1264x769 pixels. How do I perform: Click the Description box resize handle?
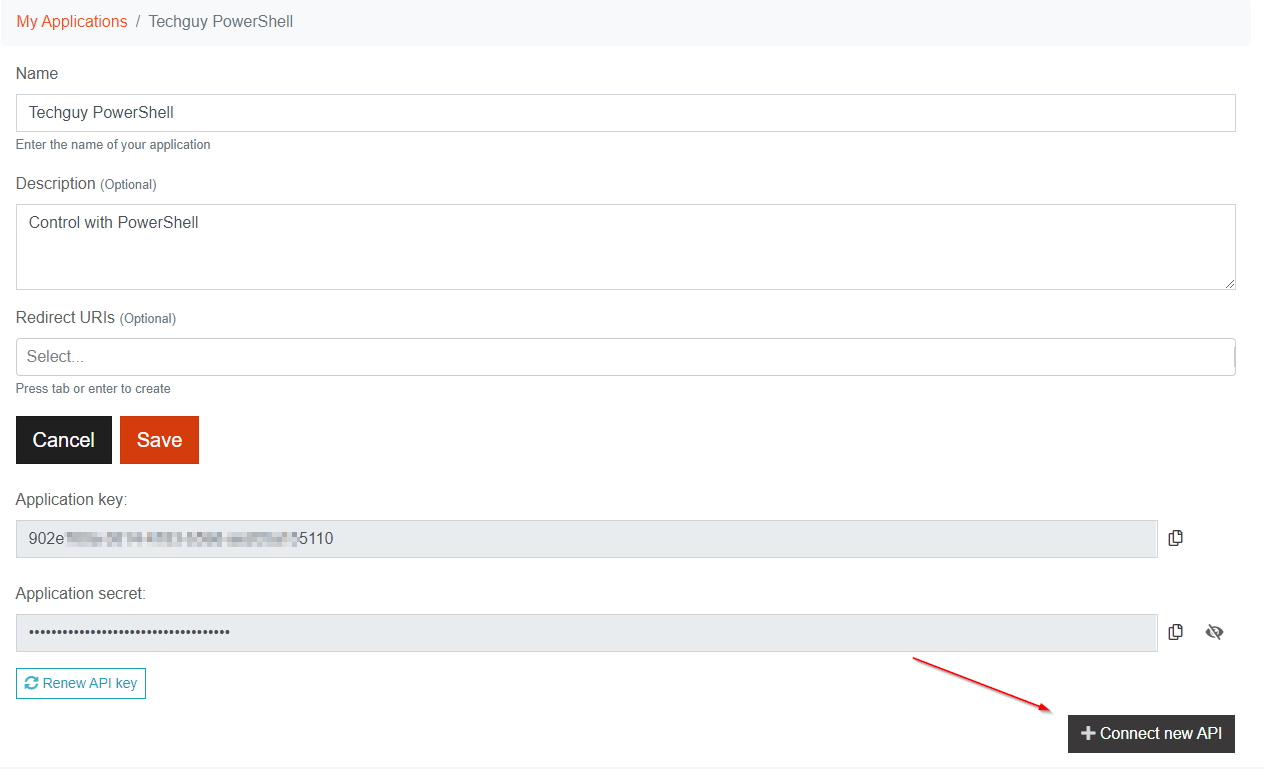[x=1229, y=284]
